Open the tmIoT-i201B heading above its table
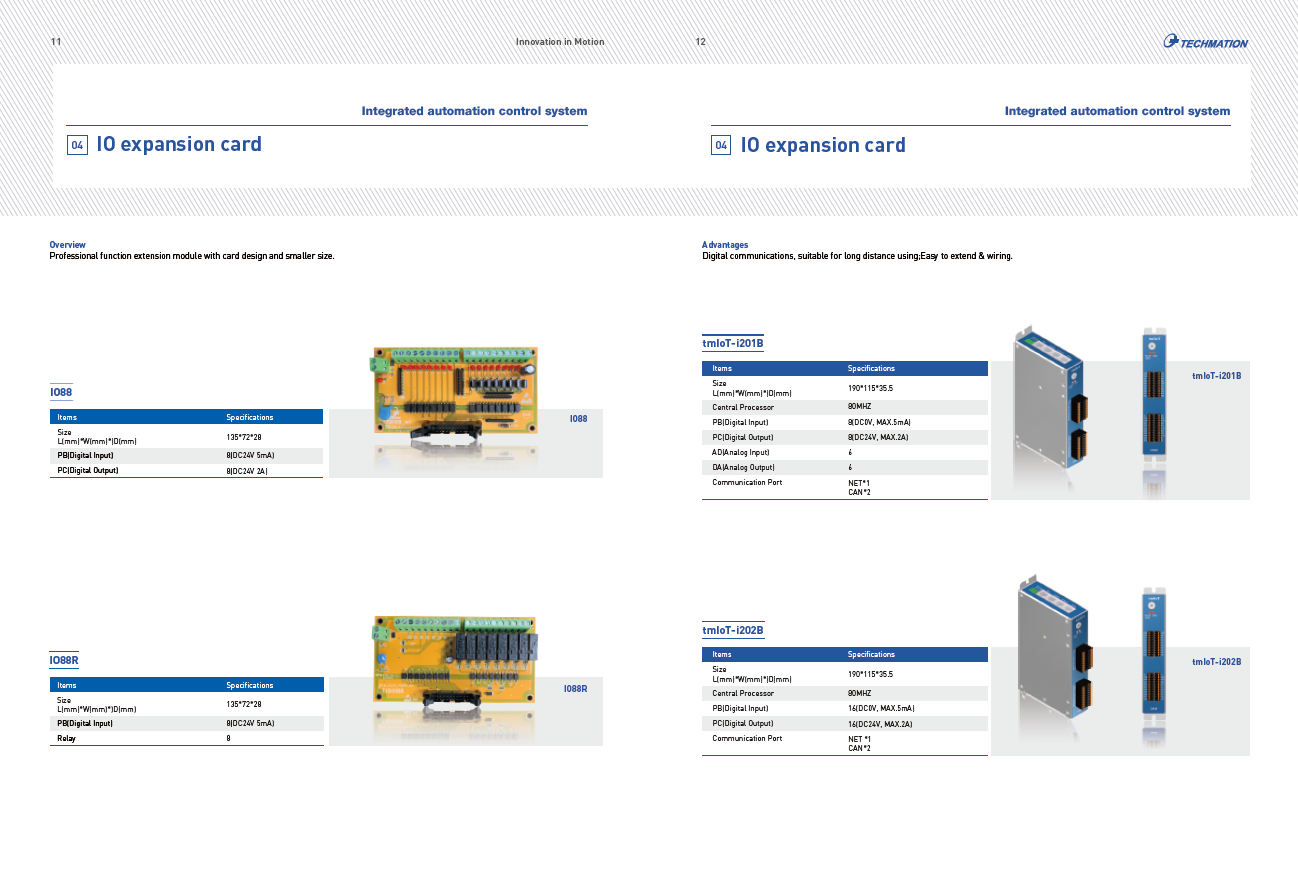Image resolution: width=1298 pixels, height=887 pixels. click(732, 344)
